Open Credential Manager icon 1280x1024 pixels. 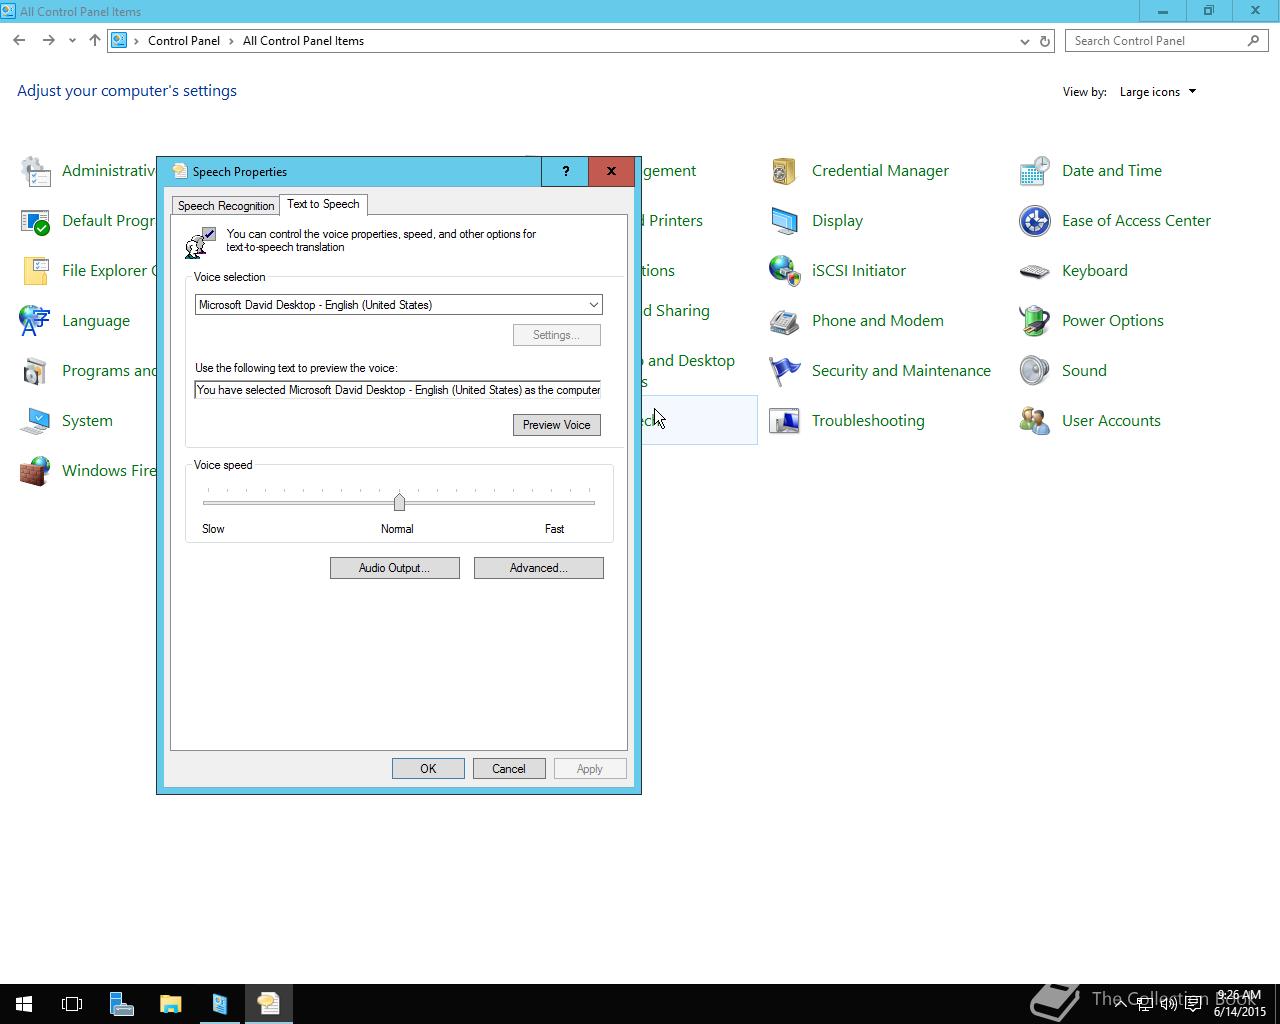tap(784, 171)
